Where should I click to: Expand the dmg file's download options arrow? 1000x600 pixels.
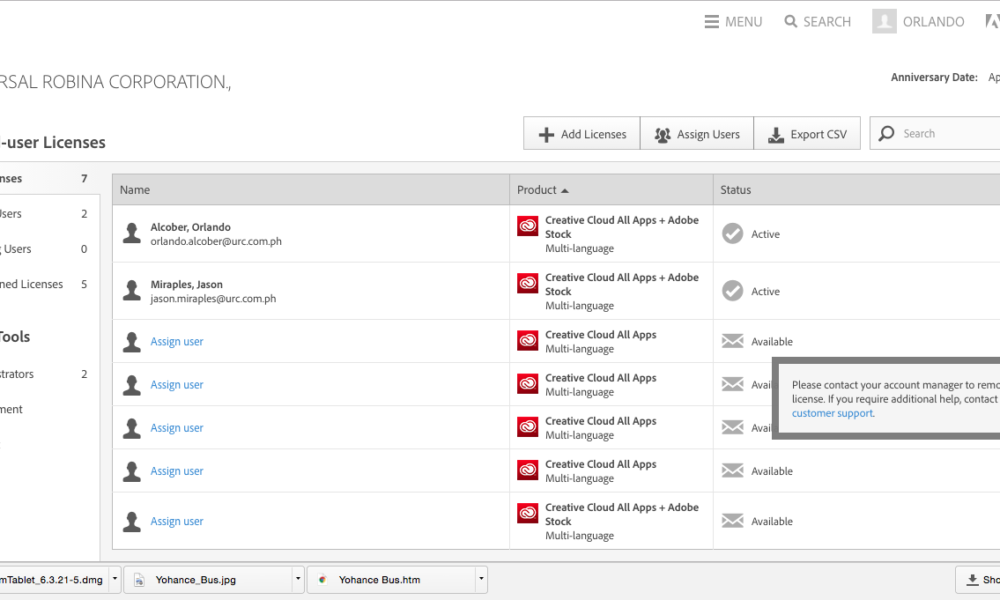tap(114, 579)
